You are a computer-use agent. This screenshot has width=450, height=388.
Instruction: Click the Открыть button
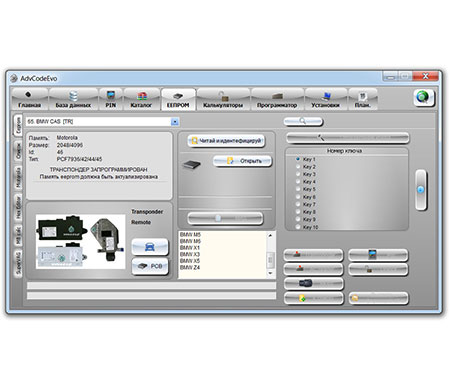click(242, 161)
